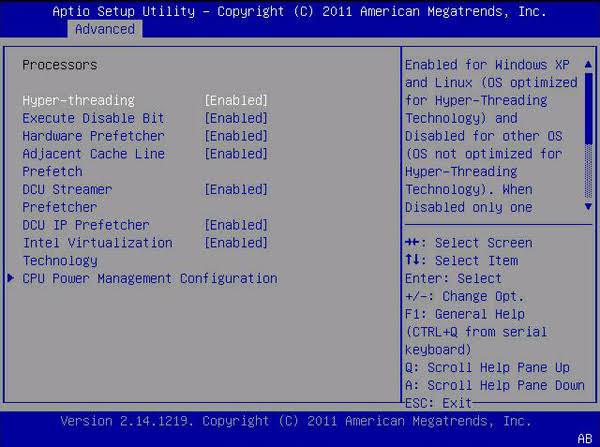Click the Processors section heading
The image size is (600, 447).
pyautogui.click(x=60, y=65)
